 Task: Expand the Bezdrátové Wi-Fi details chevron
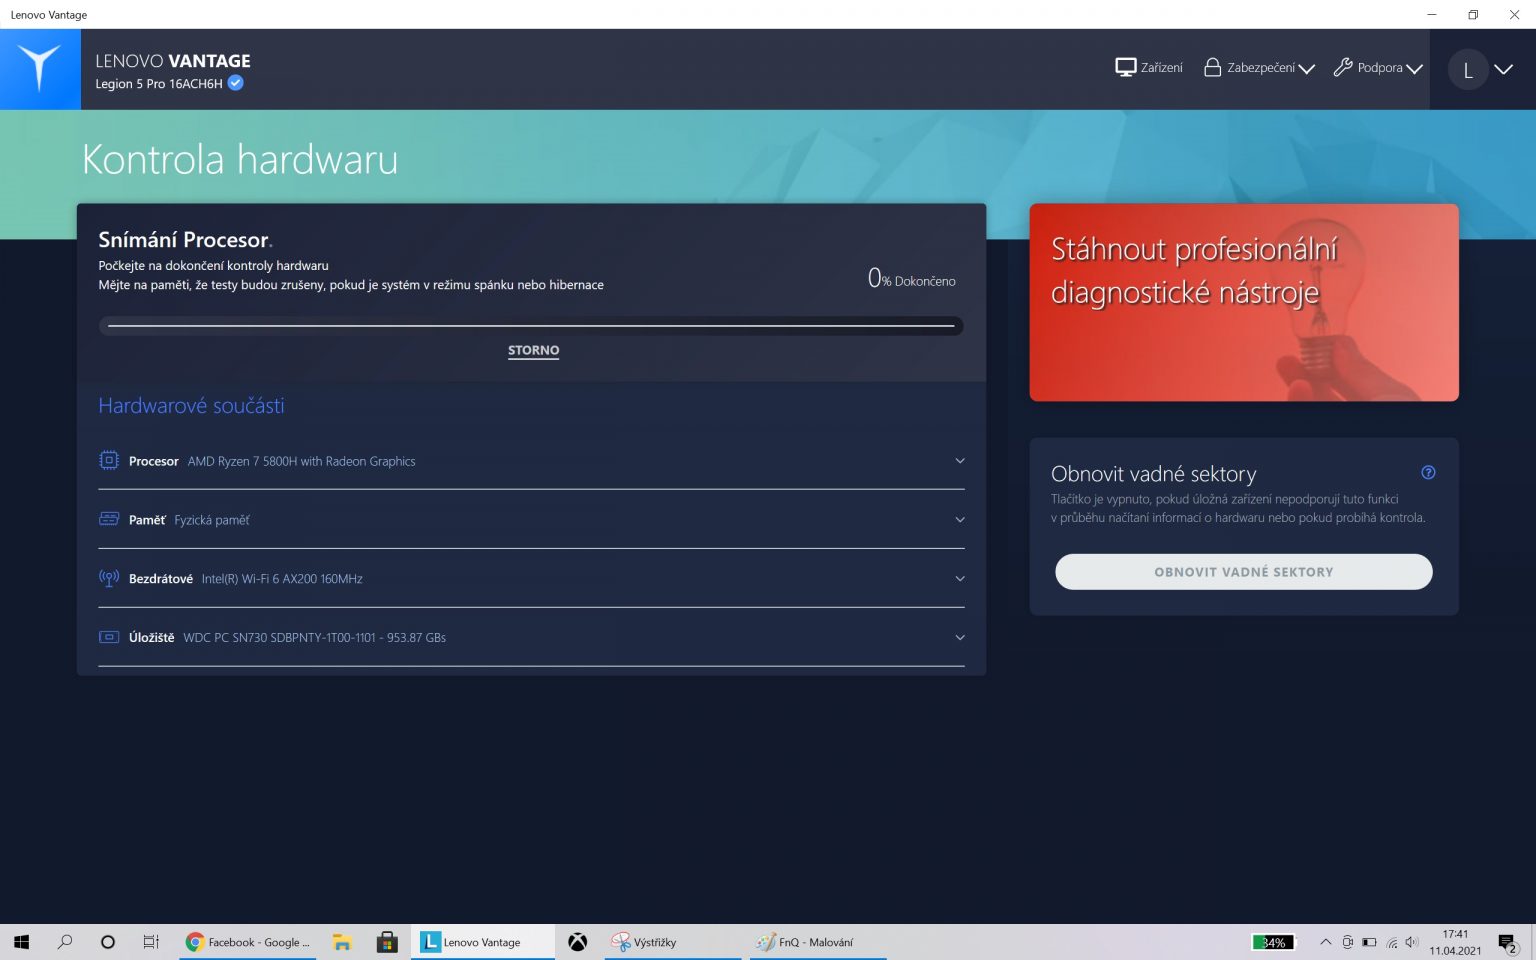[x=959, y=578]
